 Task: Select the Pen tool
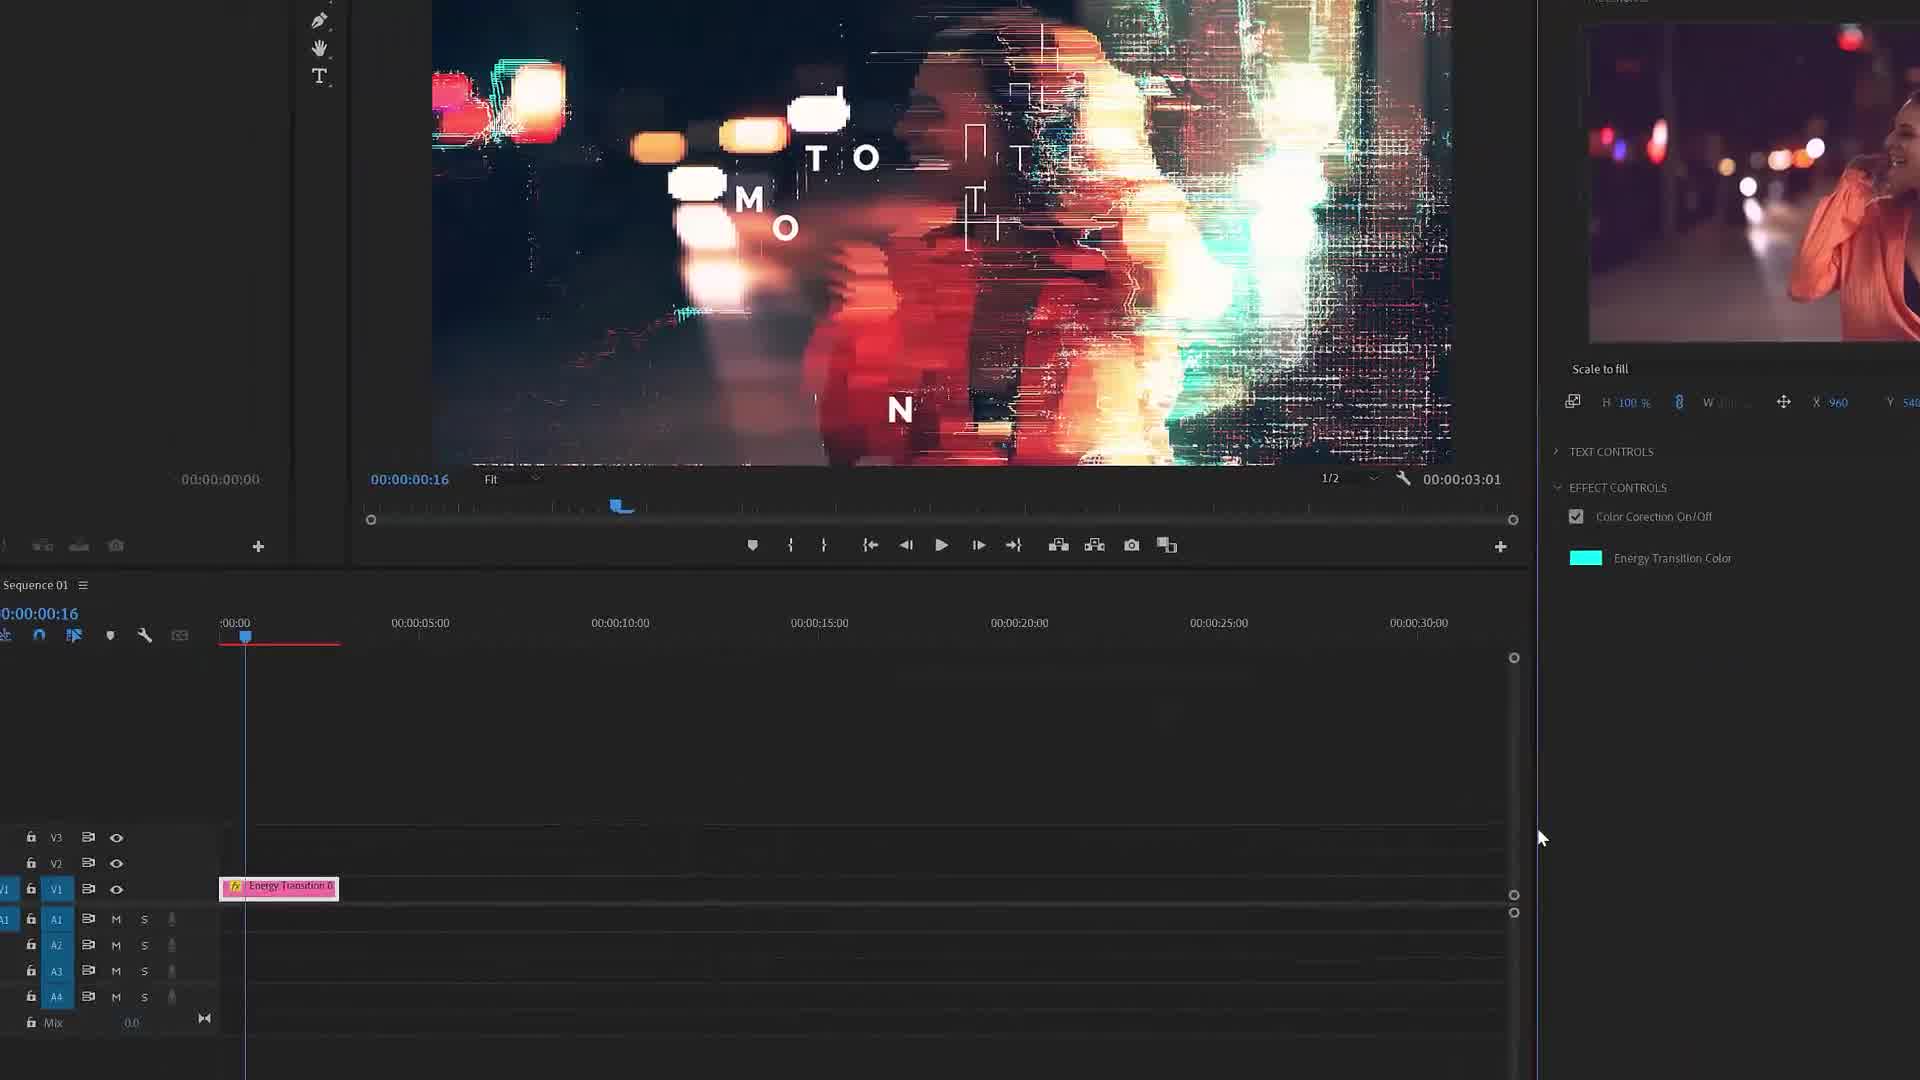(319, 20)
